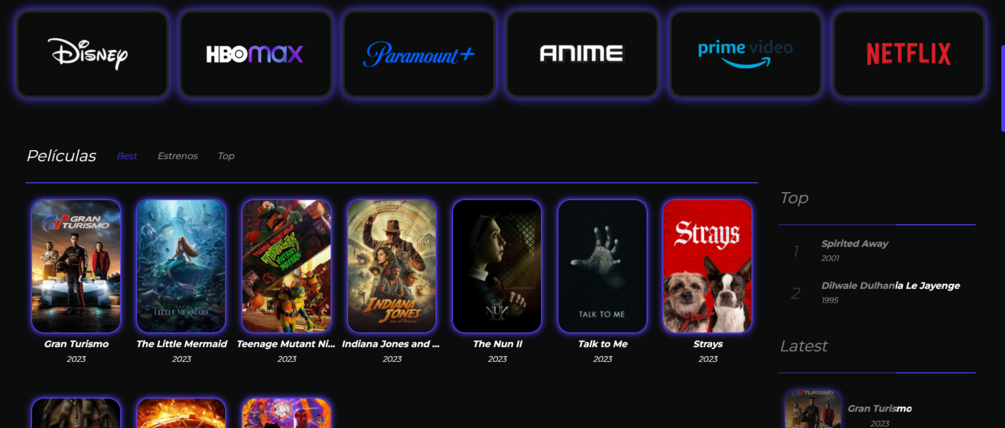Open The Little Mermaid poster
The image size is (1005, 428).
click(181, 266)
